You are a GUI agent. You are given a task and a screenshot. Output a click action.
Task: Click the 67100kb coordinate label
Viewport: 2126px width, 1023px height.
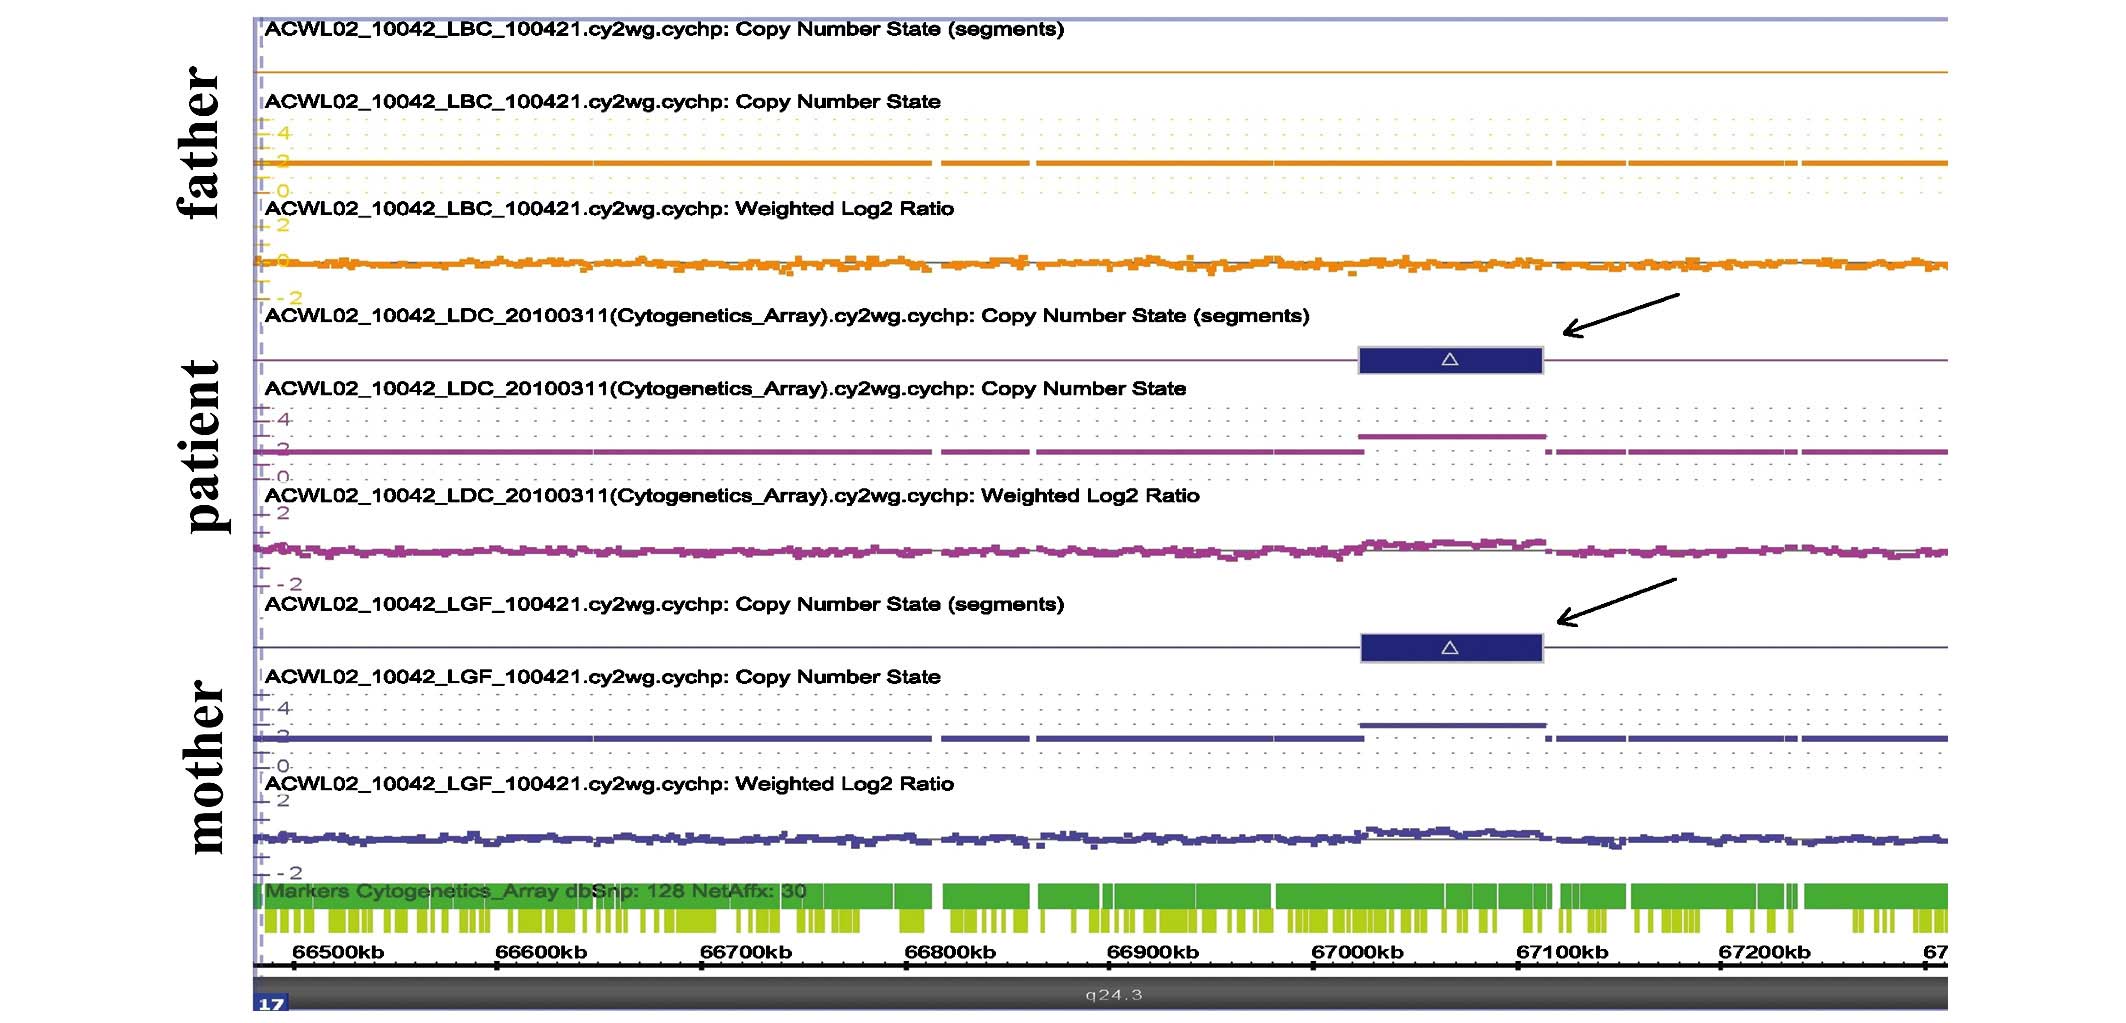[1562, 952]
